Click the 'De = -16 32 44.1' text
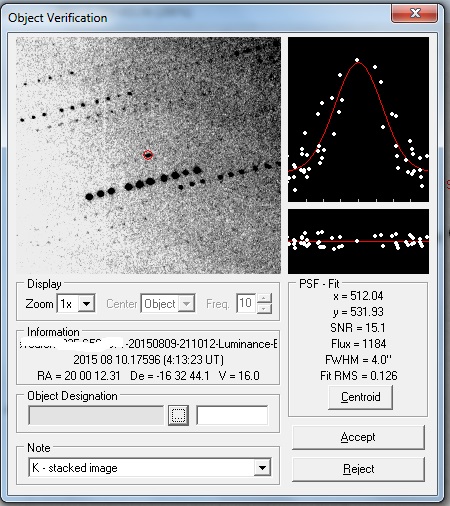Viewport: 450px width, 506px height. coord(170,376)
